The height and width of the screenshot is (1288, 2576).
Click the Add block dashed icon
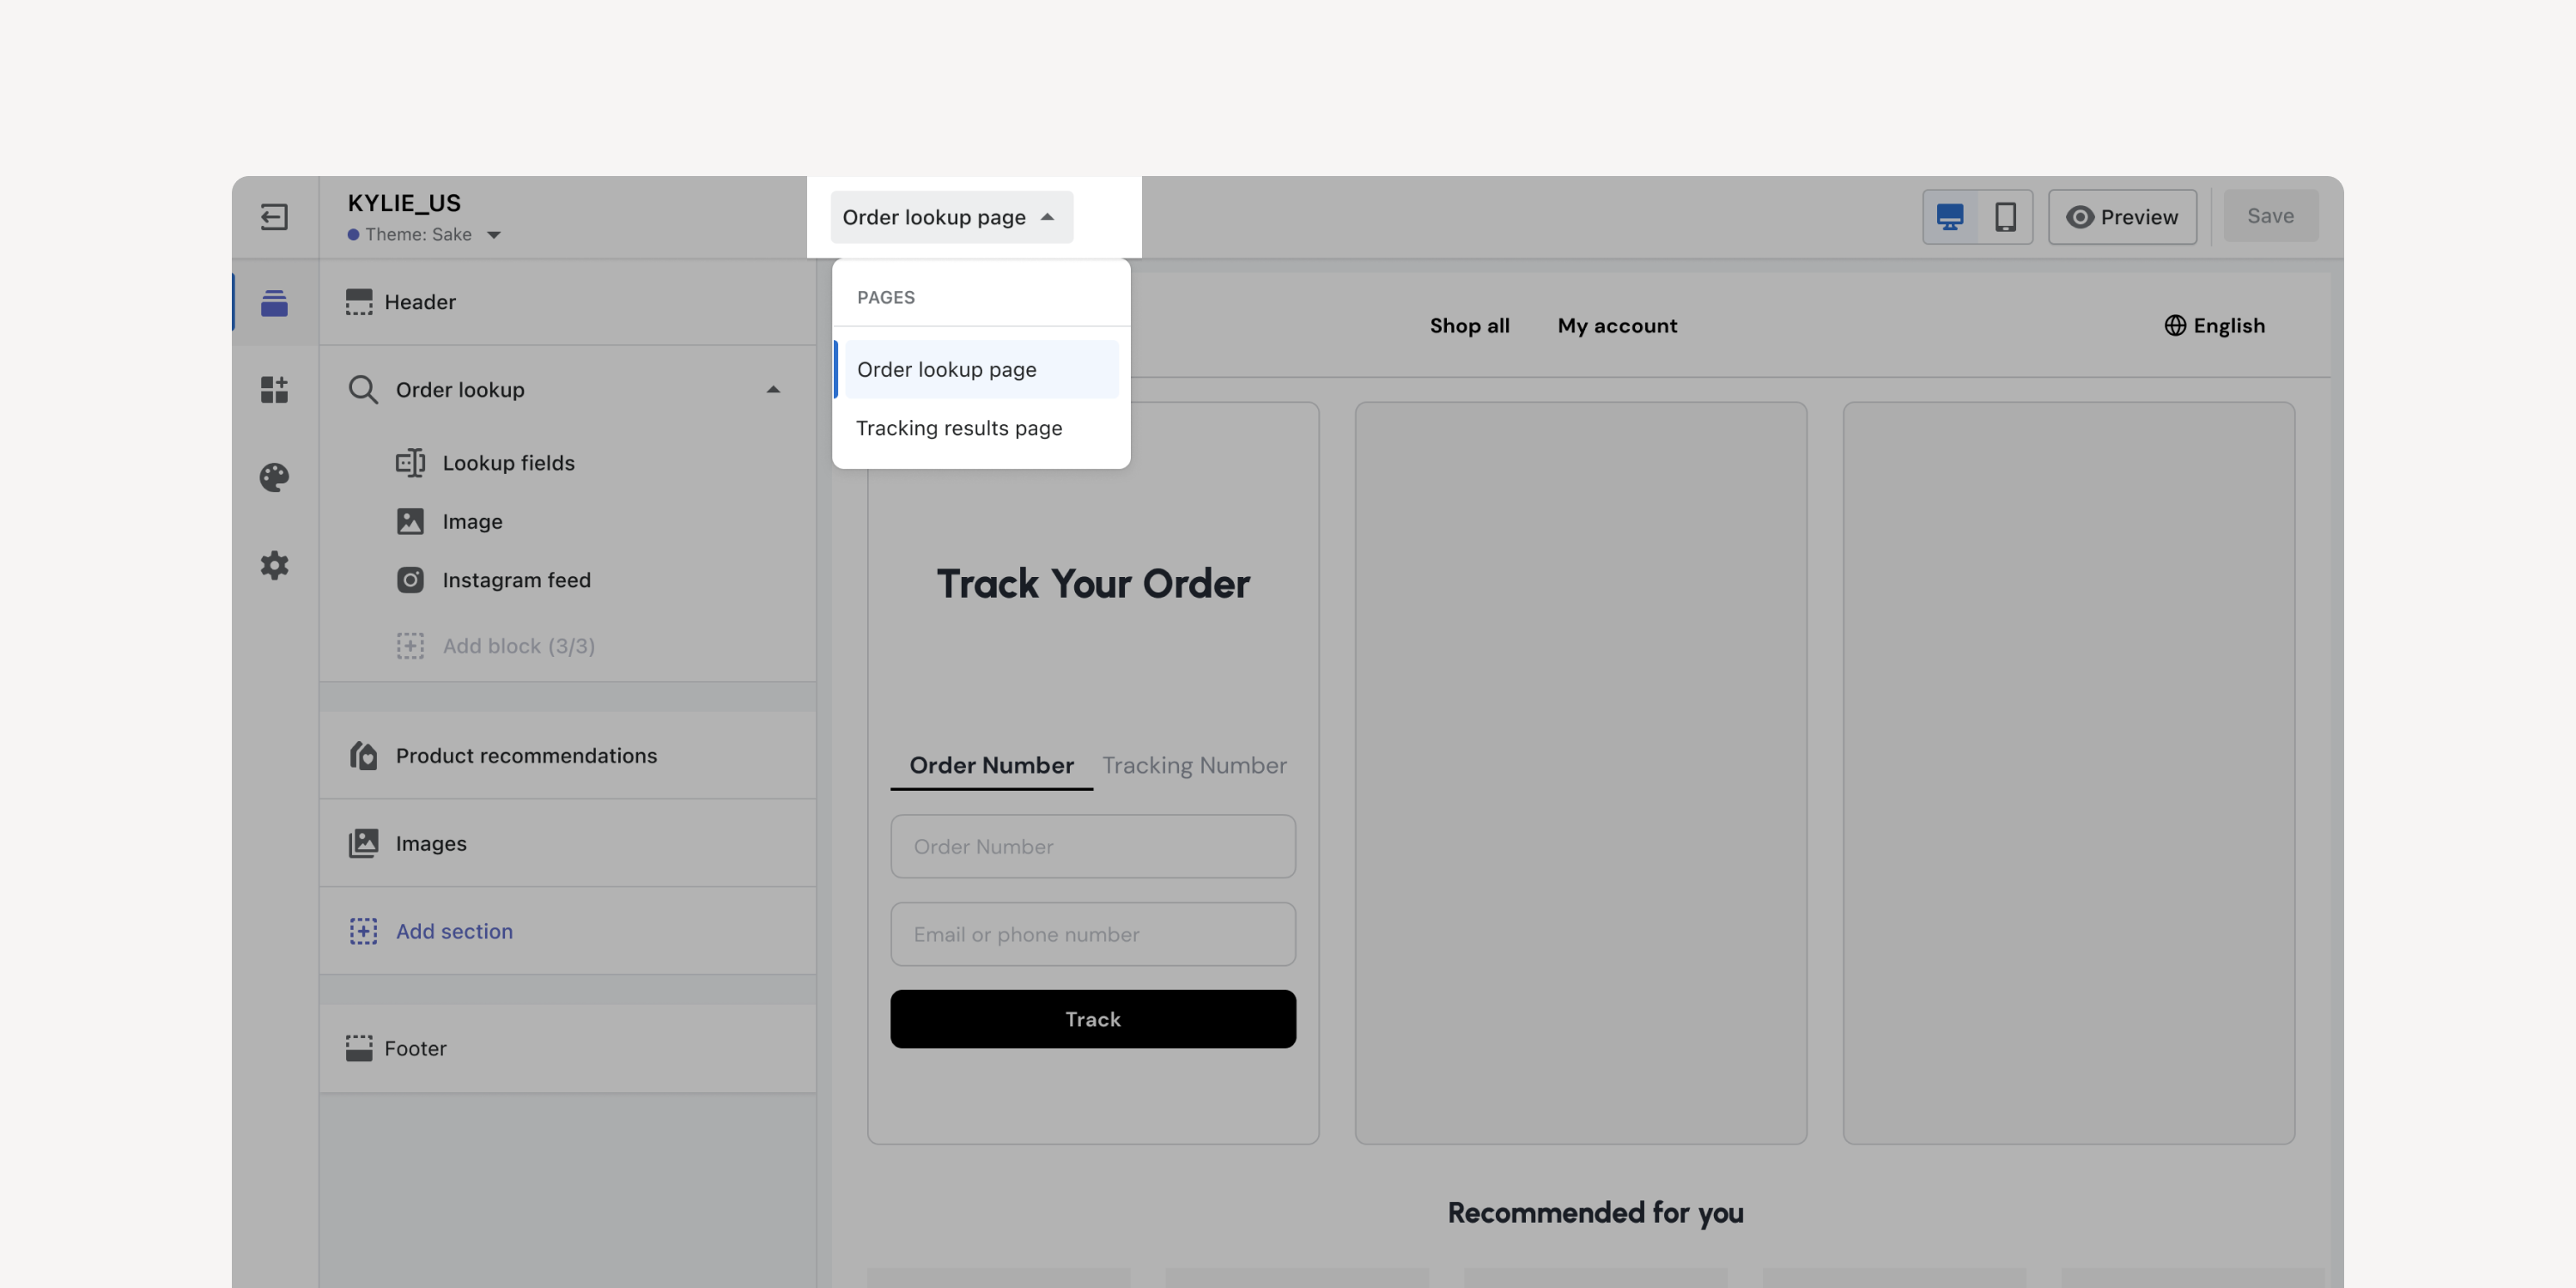coord(410,645)
